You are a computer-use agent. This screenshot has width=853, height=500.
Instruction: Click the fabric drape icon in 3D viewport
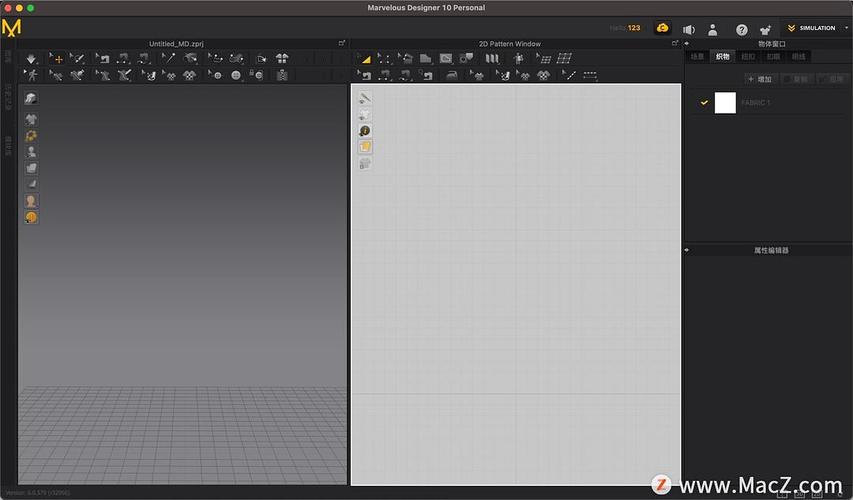pos(31,98)
